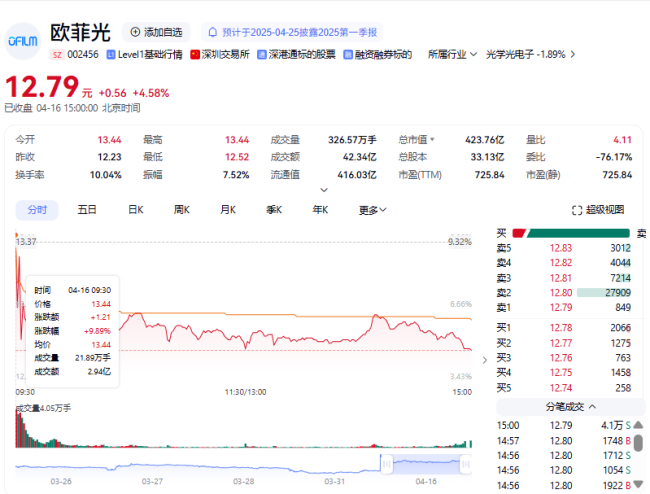The width and height of the screenshot is (650, 494).
Task: Click 卖3 price 12.81
Action: pos(560,278)
